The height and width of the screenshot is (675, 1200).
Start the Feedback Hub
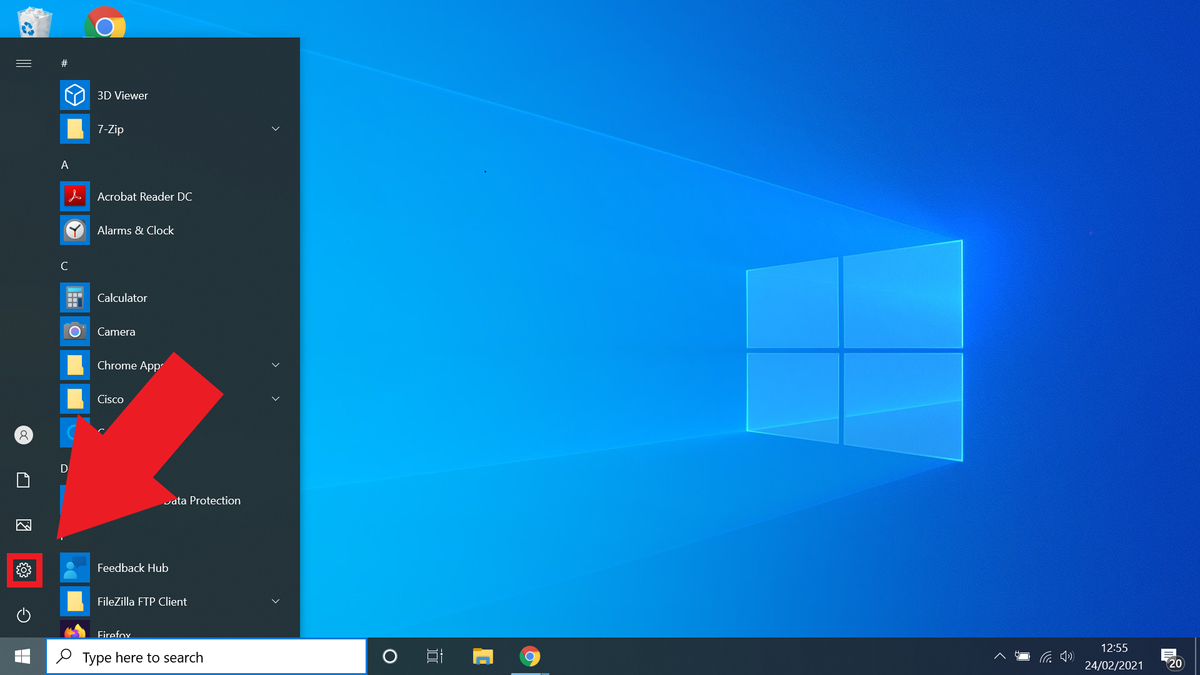point(130,567)
